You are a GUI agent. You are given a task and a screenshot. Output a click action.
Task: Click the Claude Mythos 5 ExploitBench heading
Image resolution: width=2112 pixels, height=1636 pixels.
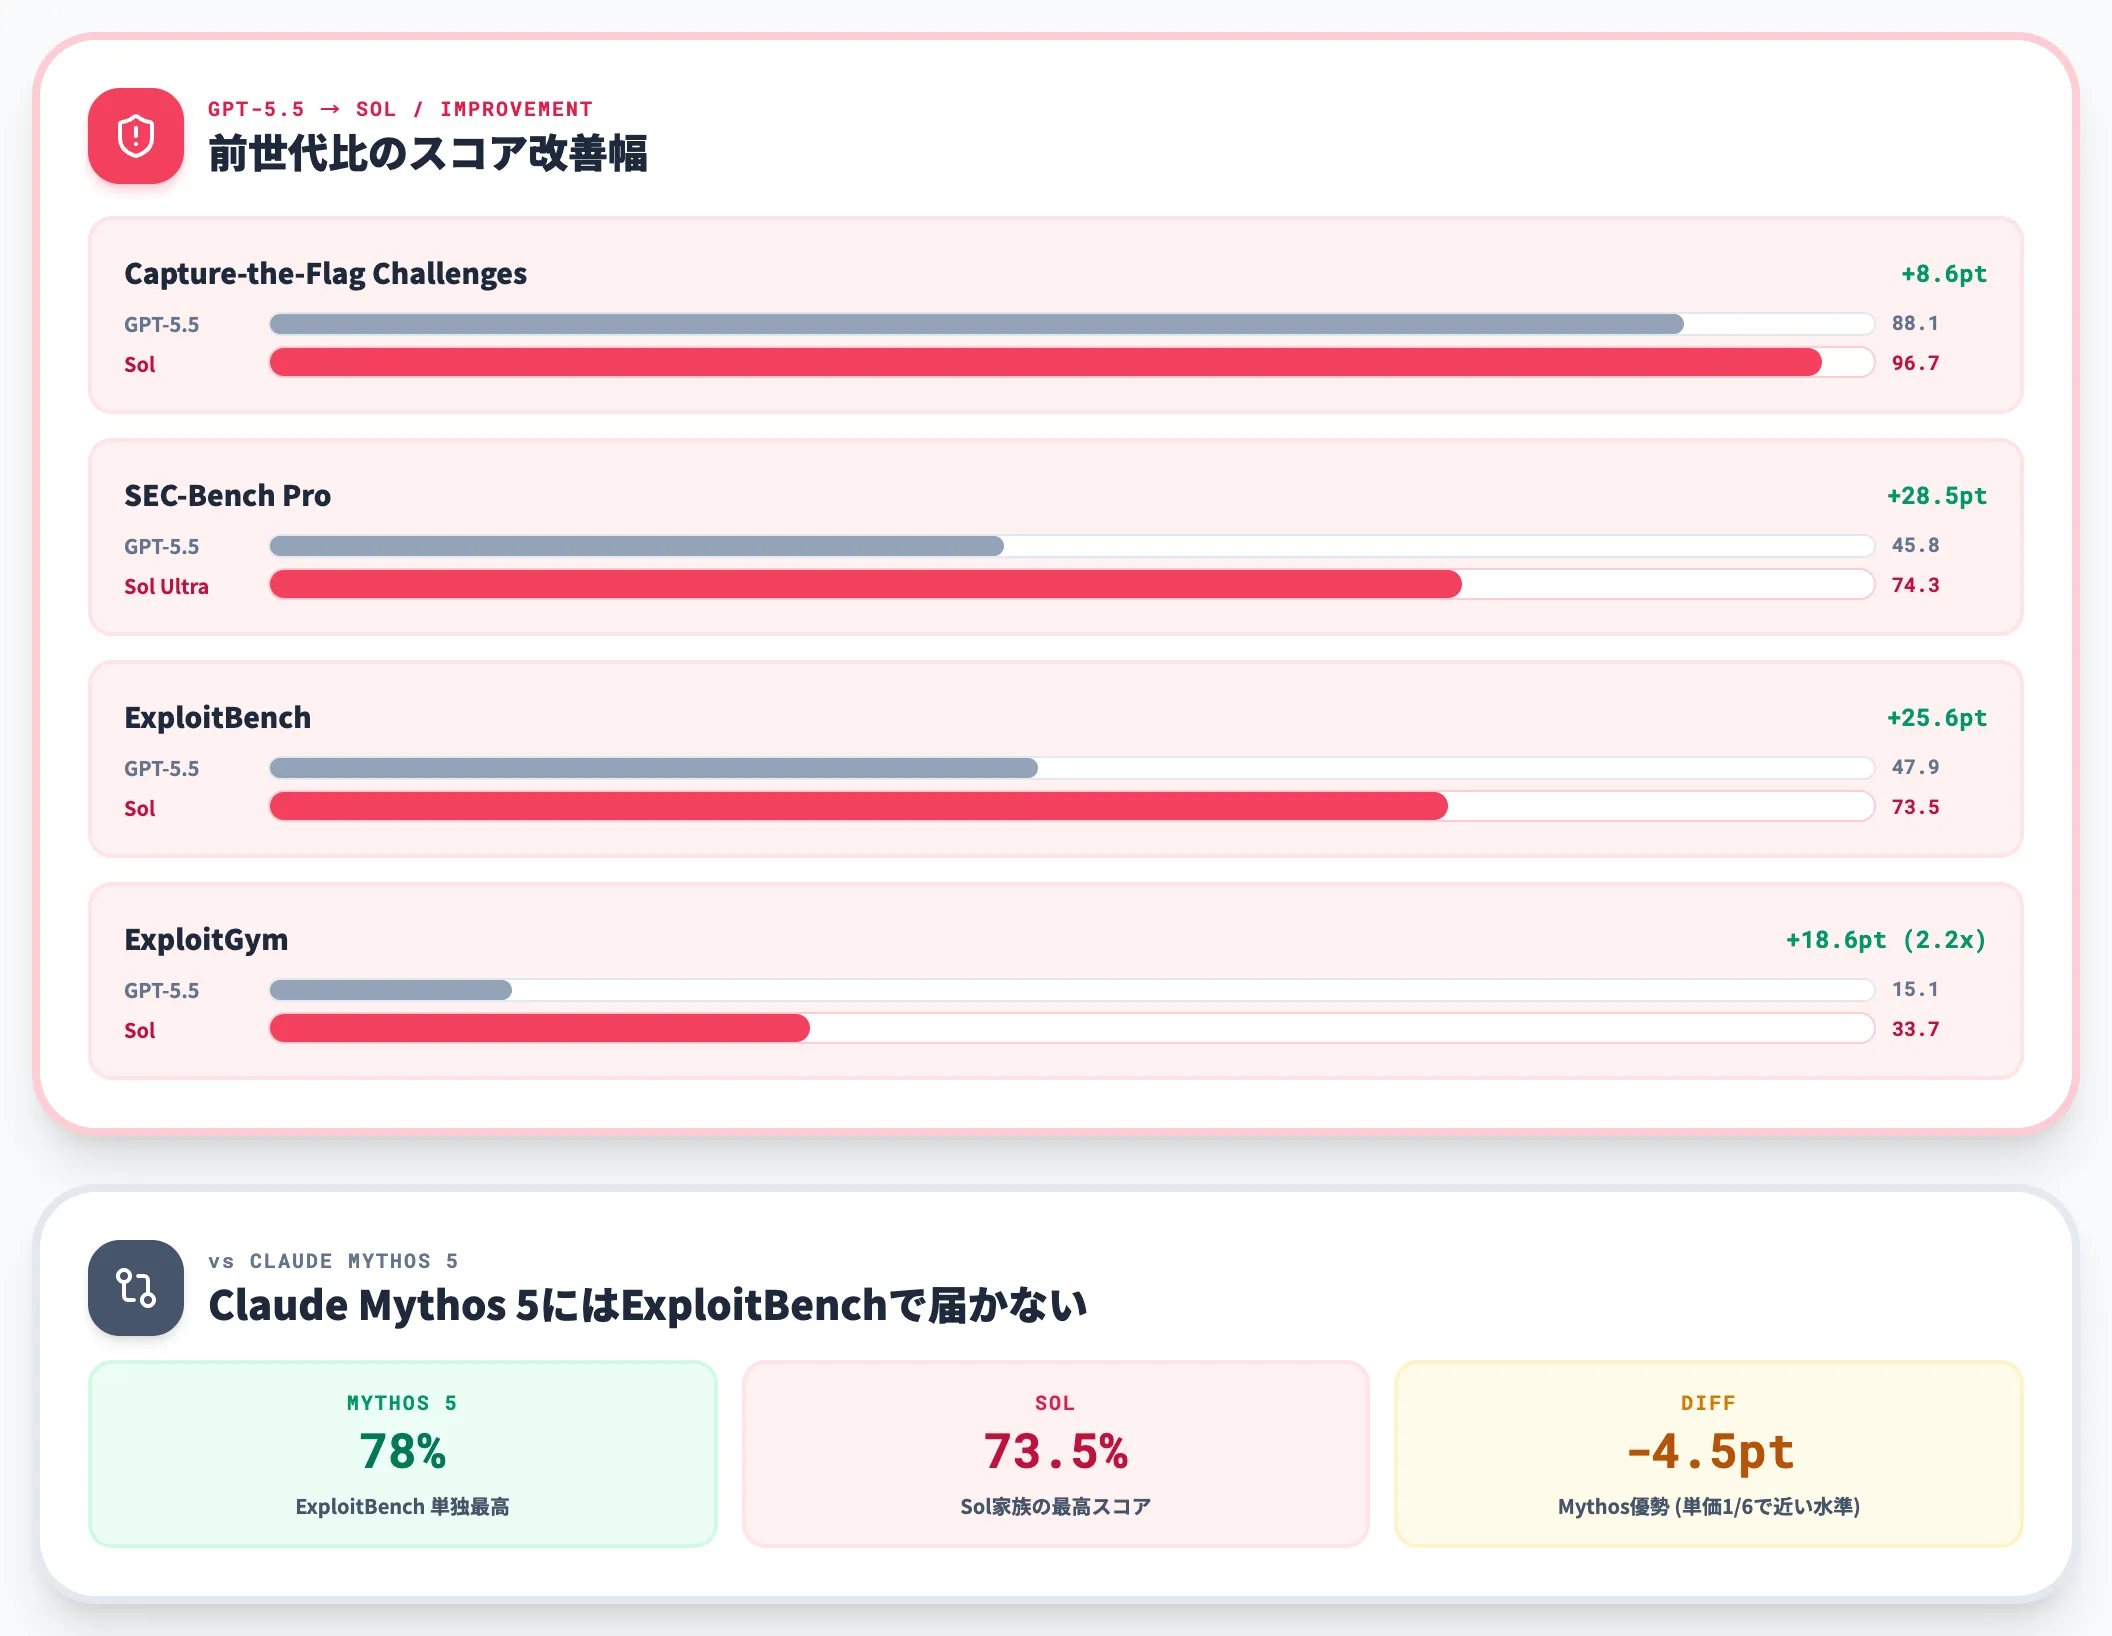pos(647,1306)
